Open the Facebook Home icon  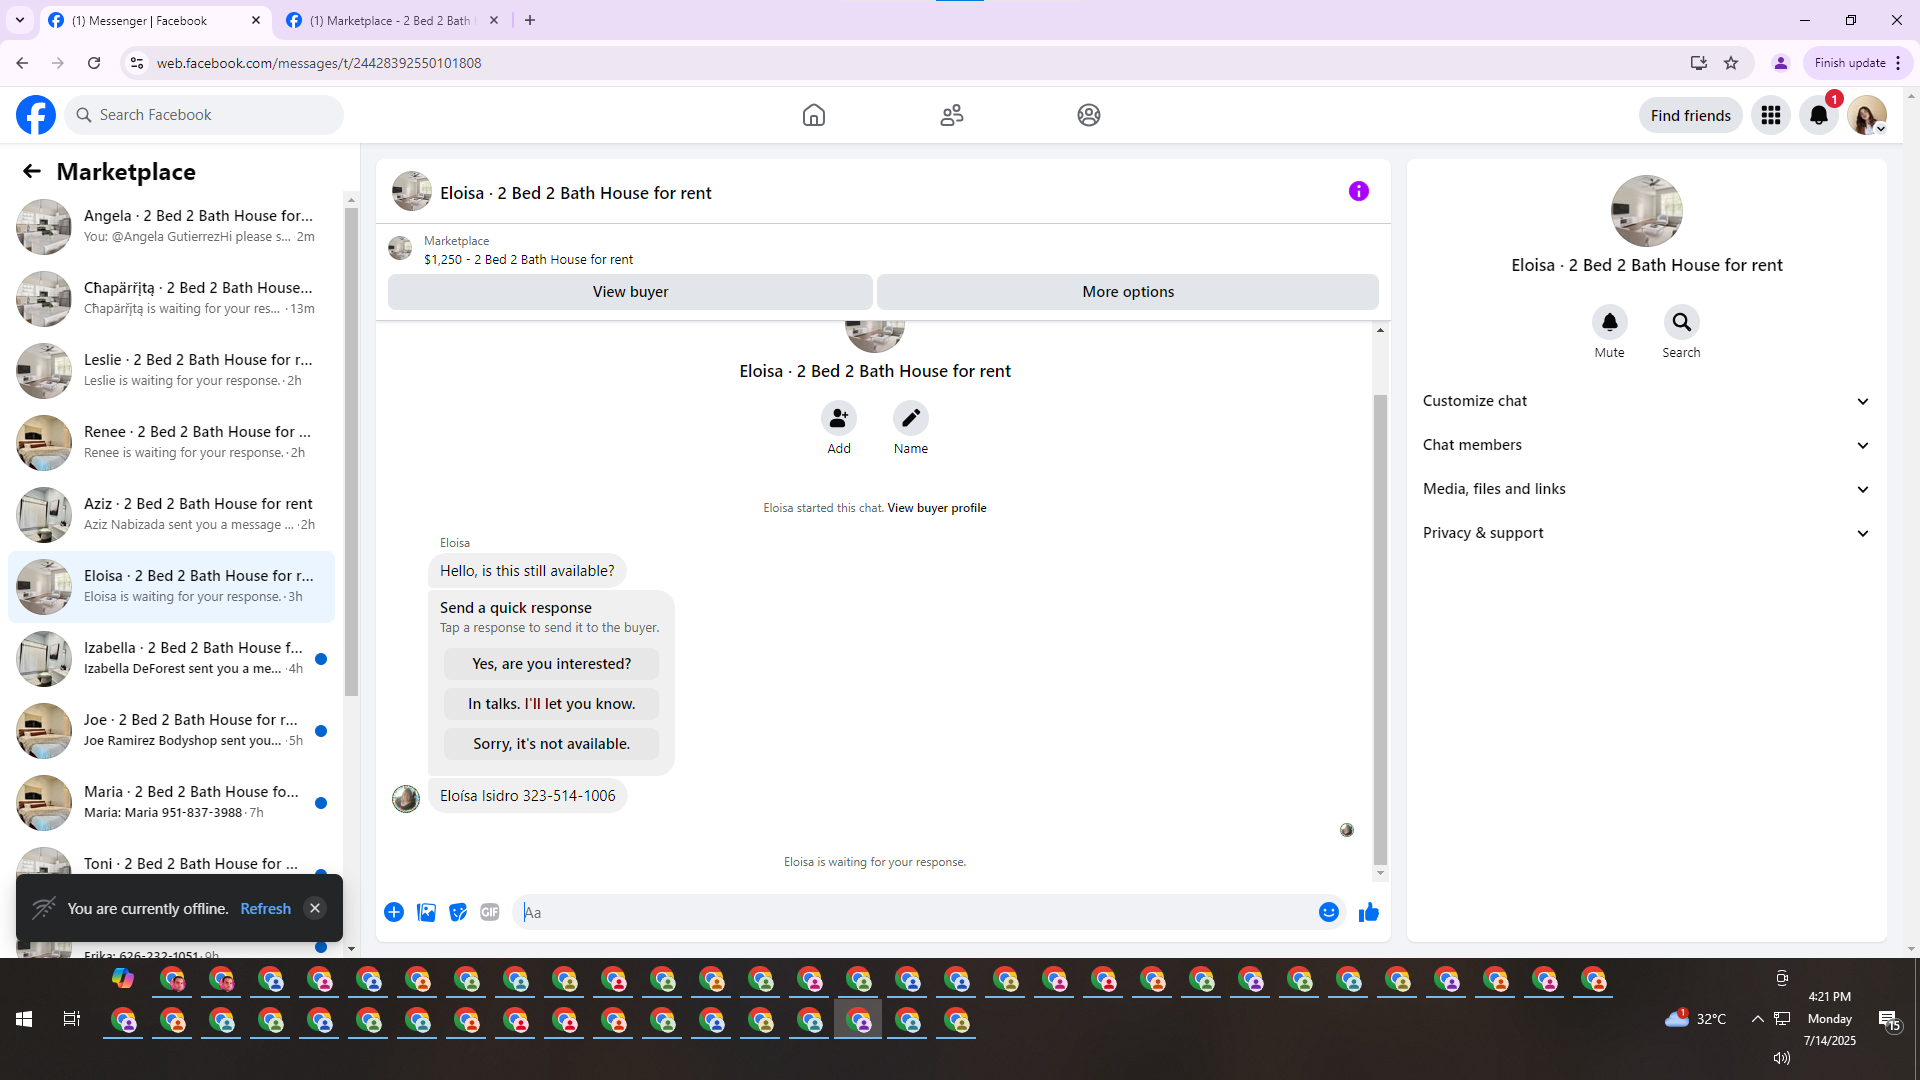pyautogui.click(x=813, y=115)
